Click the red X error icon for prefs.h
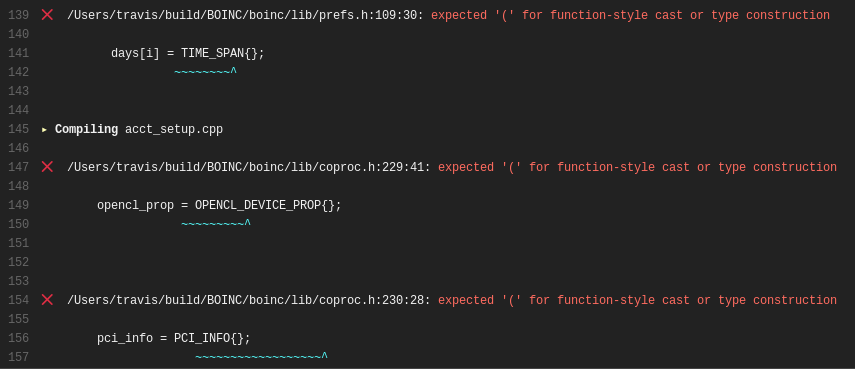Viewport: 855px width, 369px height. click(47, 15)
